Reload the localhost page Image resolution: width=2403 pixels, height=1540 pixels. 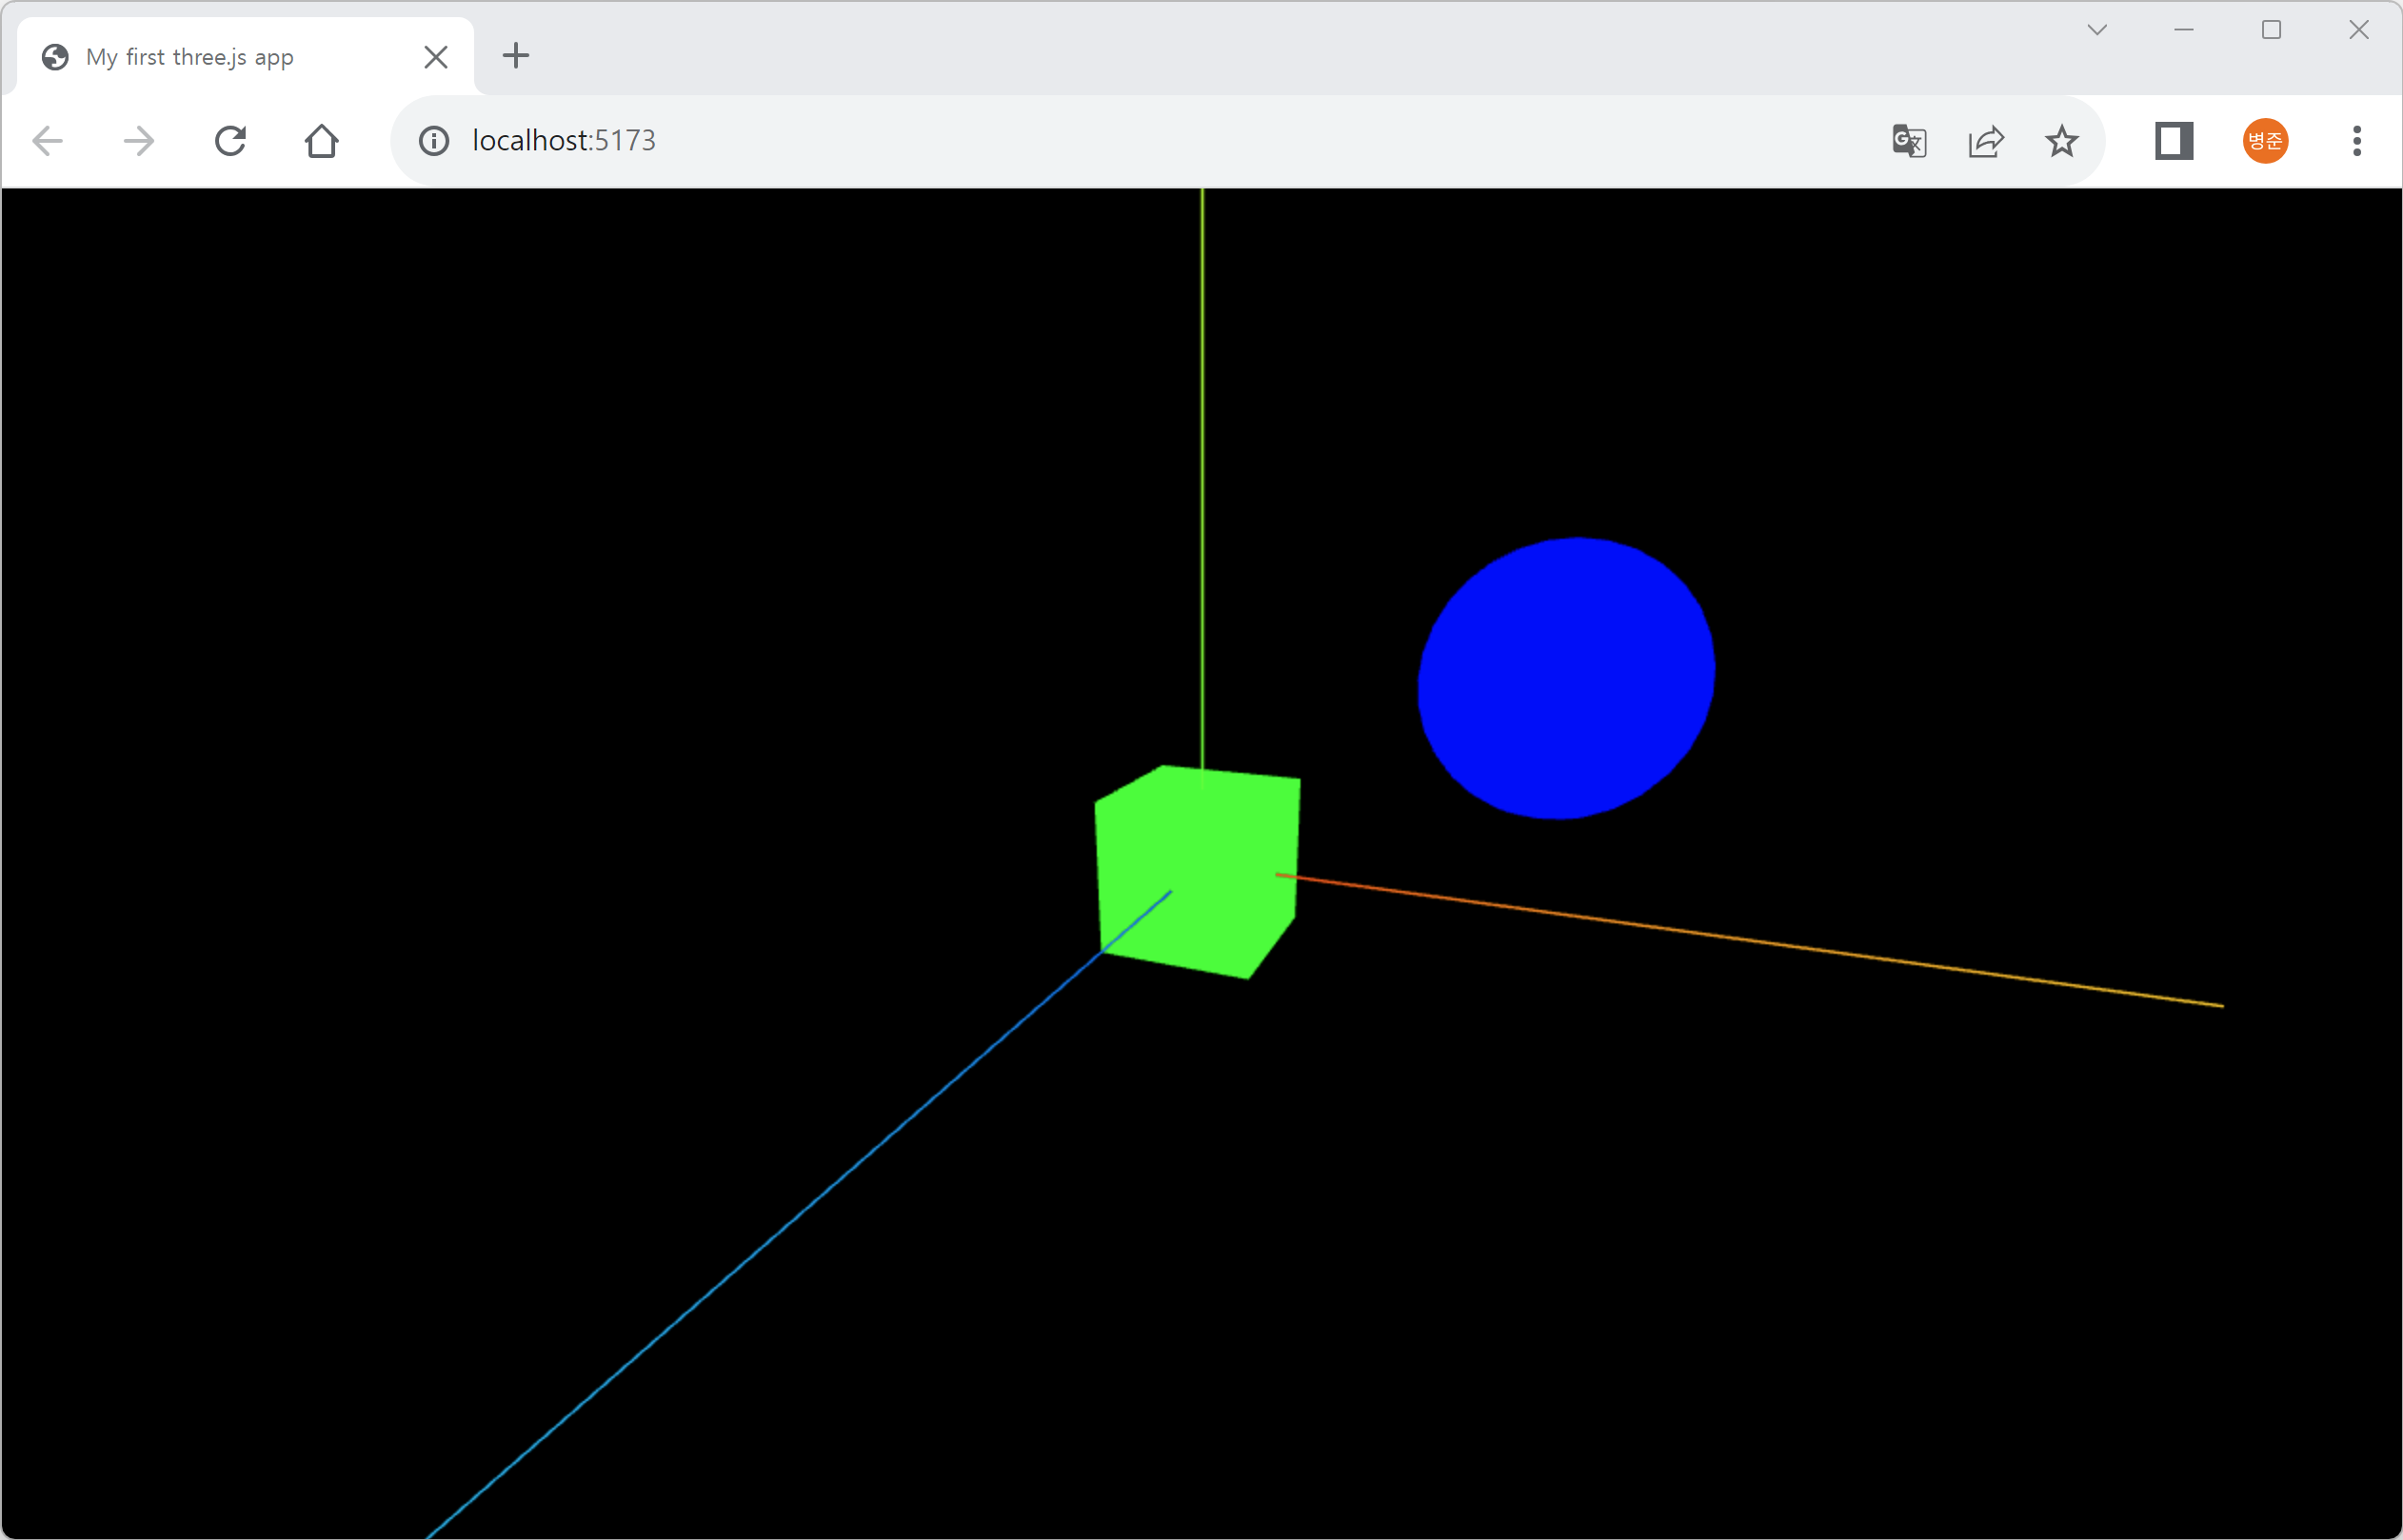click(x=230, y=141)
